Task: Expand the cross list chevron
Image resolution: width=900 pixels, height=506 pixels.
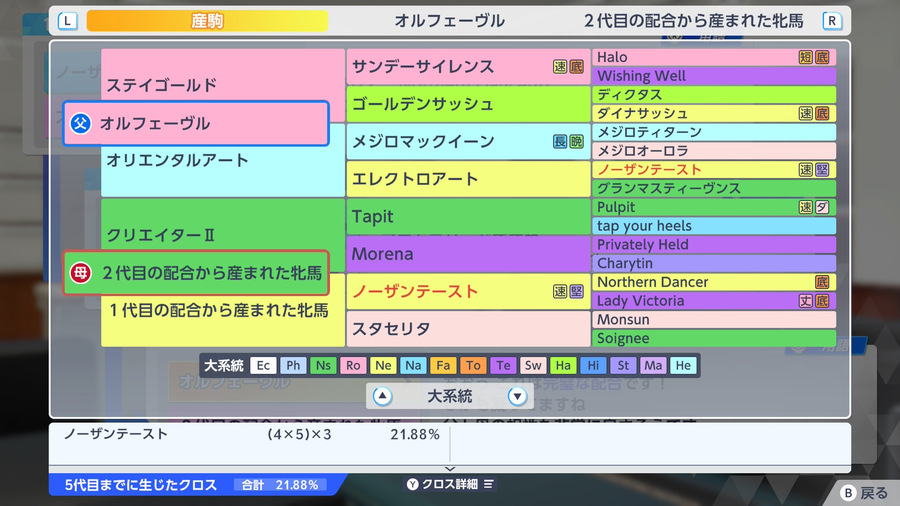Action: pos(450,469)
